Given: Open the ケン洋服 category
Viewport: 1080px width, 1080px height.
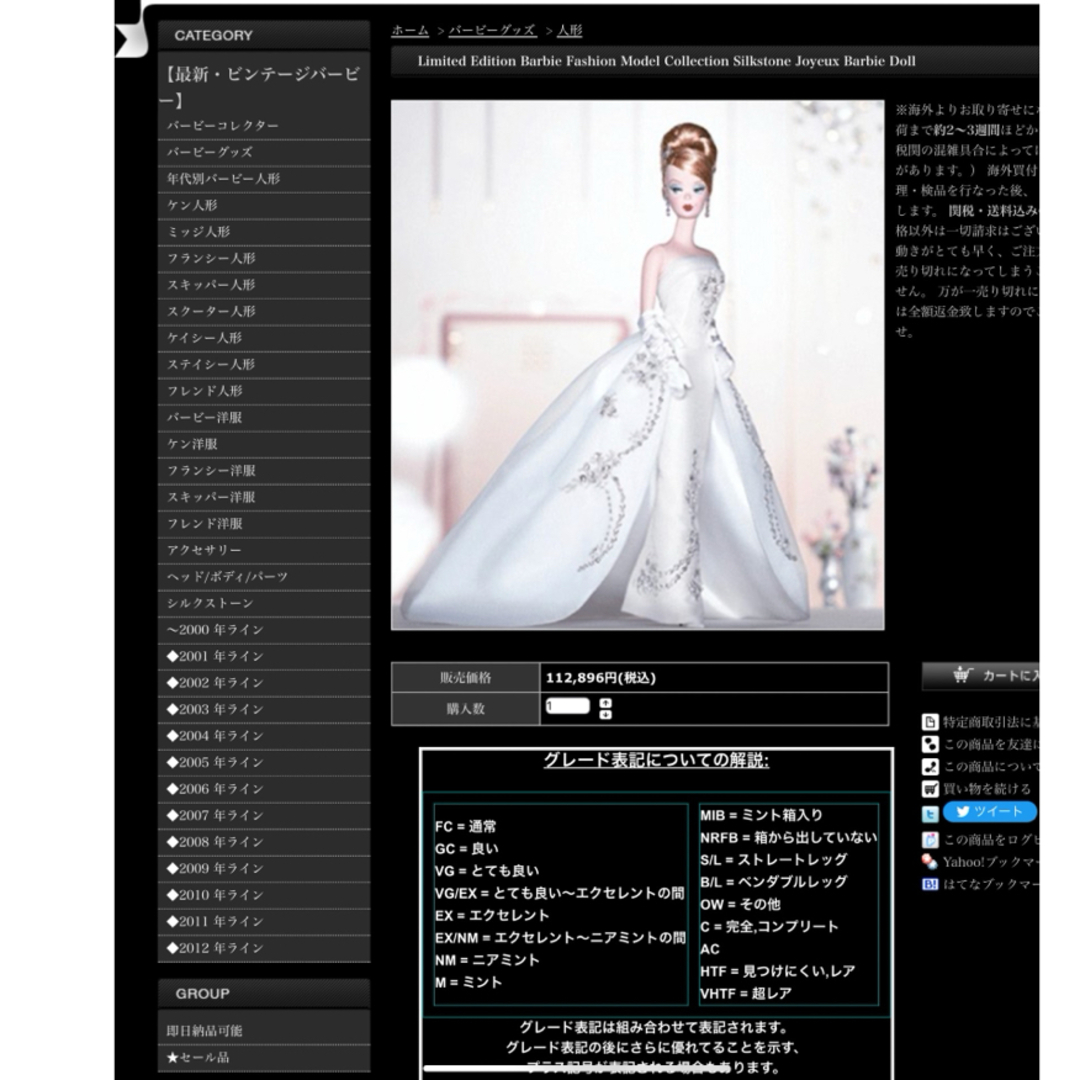Looking at the screenshot, I should pos(264,444).
